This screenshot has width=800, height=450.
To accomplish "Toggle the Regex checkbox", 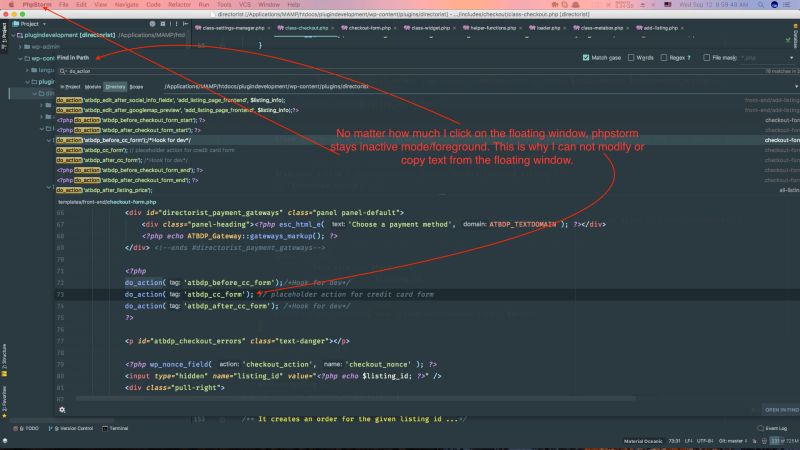I will tap(664, 58).
